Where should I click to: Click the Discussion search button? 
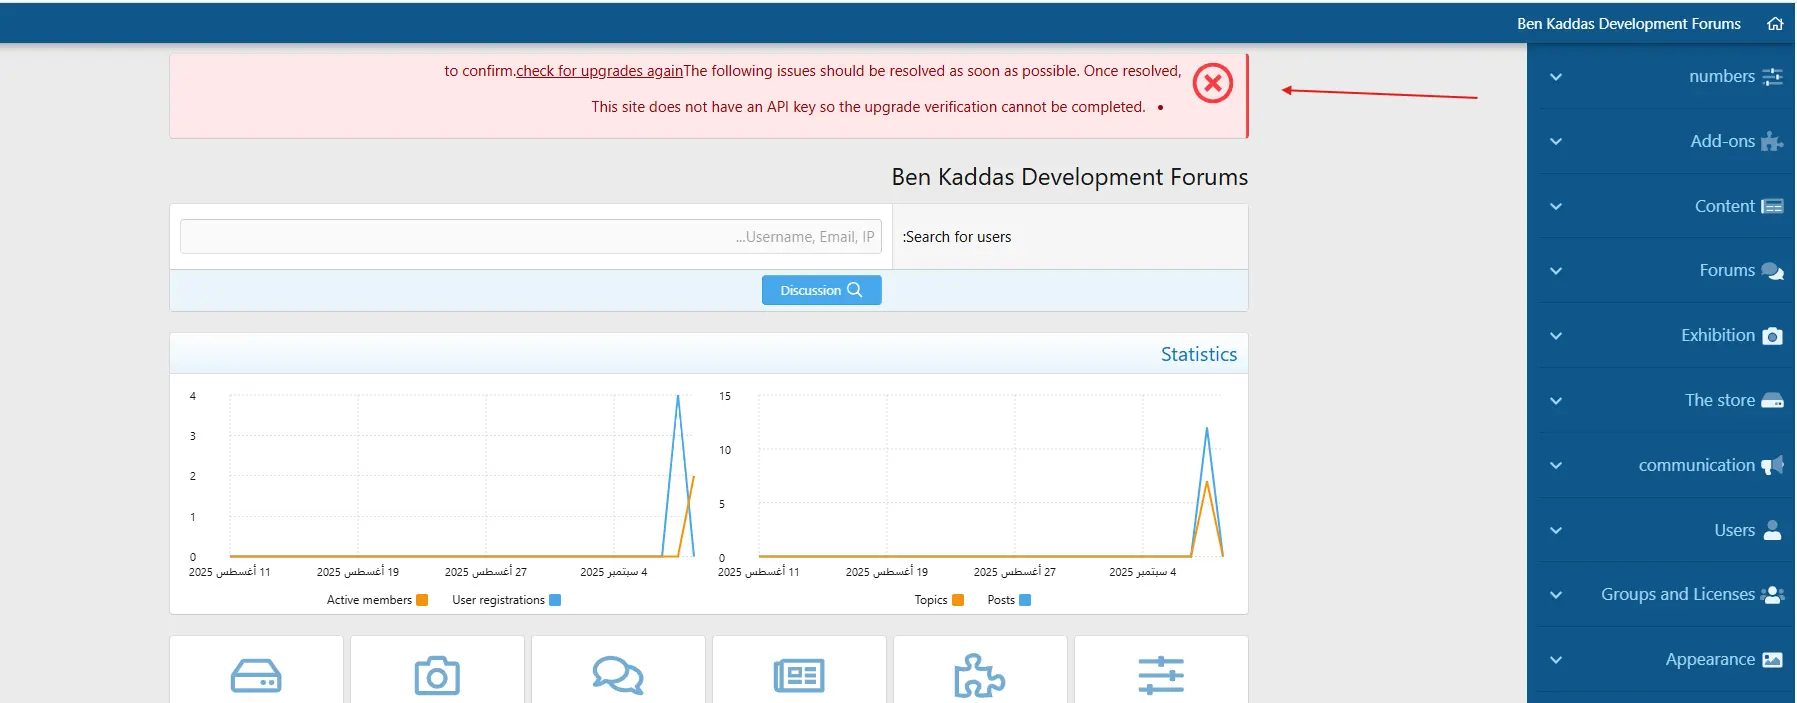click(821, 290)
